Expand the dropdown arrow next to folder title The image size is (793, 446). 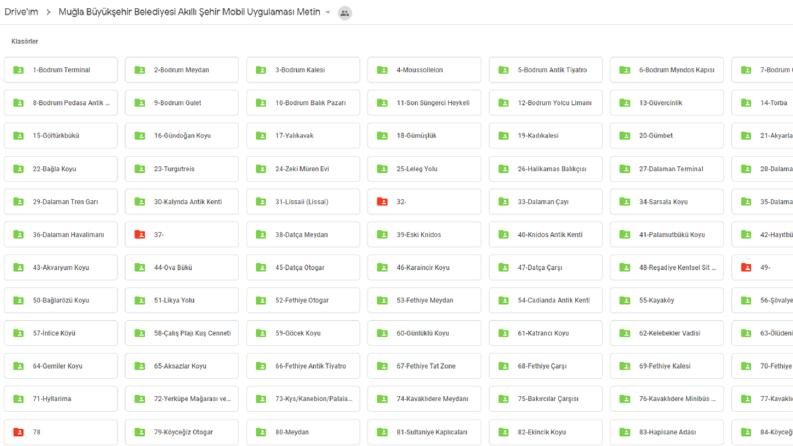tap(328, 12)
